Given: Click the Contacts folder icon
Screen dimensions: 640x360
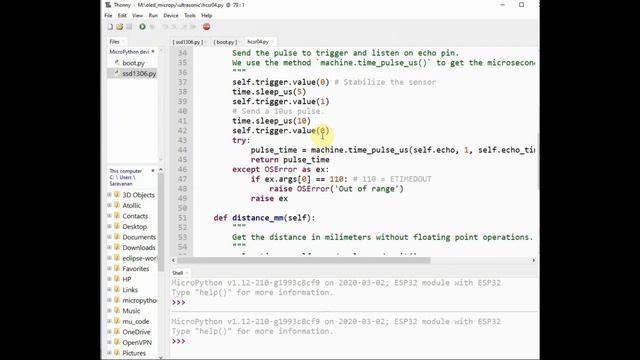Looking at the screenshot, I should pos(117,216).
